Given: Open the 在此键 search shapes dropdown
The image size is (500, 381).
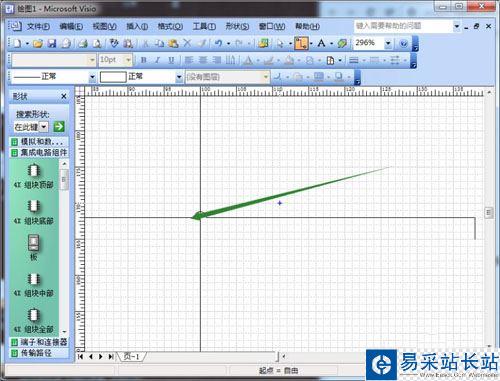Looking at the screenshot, I should point(44,127).
